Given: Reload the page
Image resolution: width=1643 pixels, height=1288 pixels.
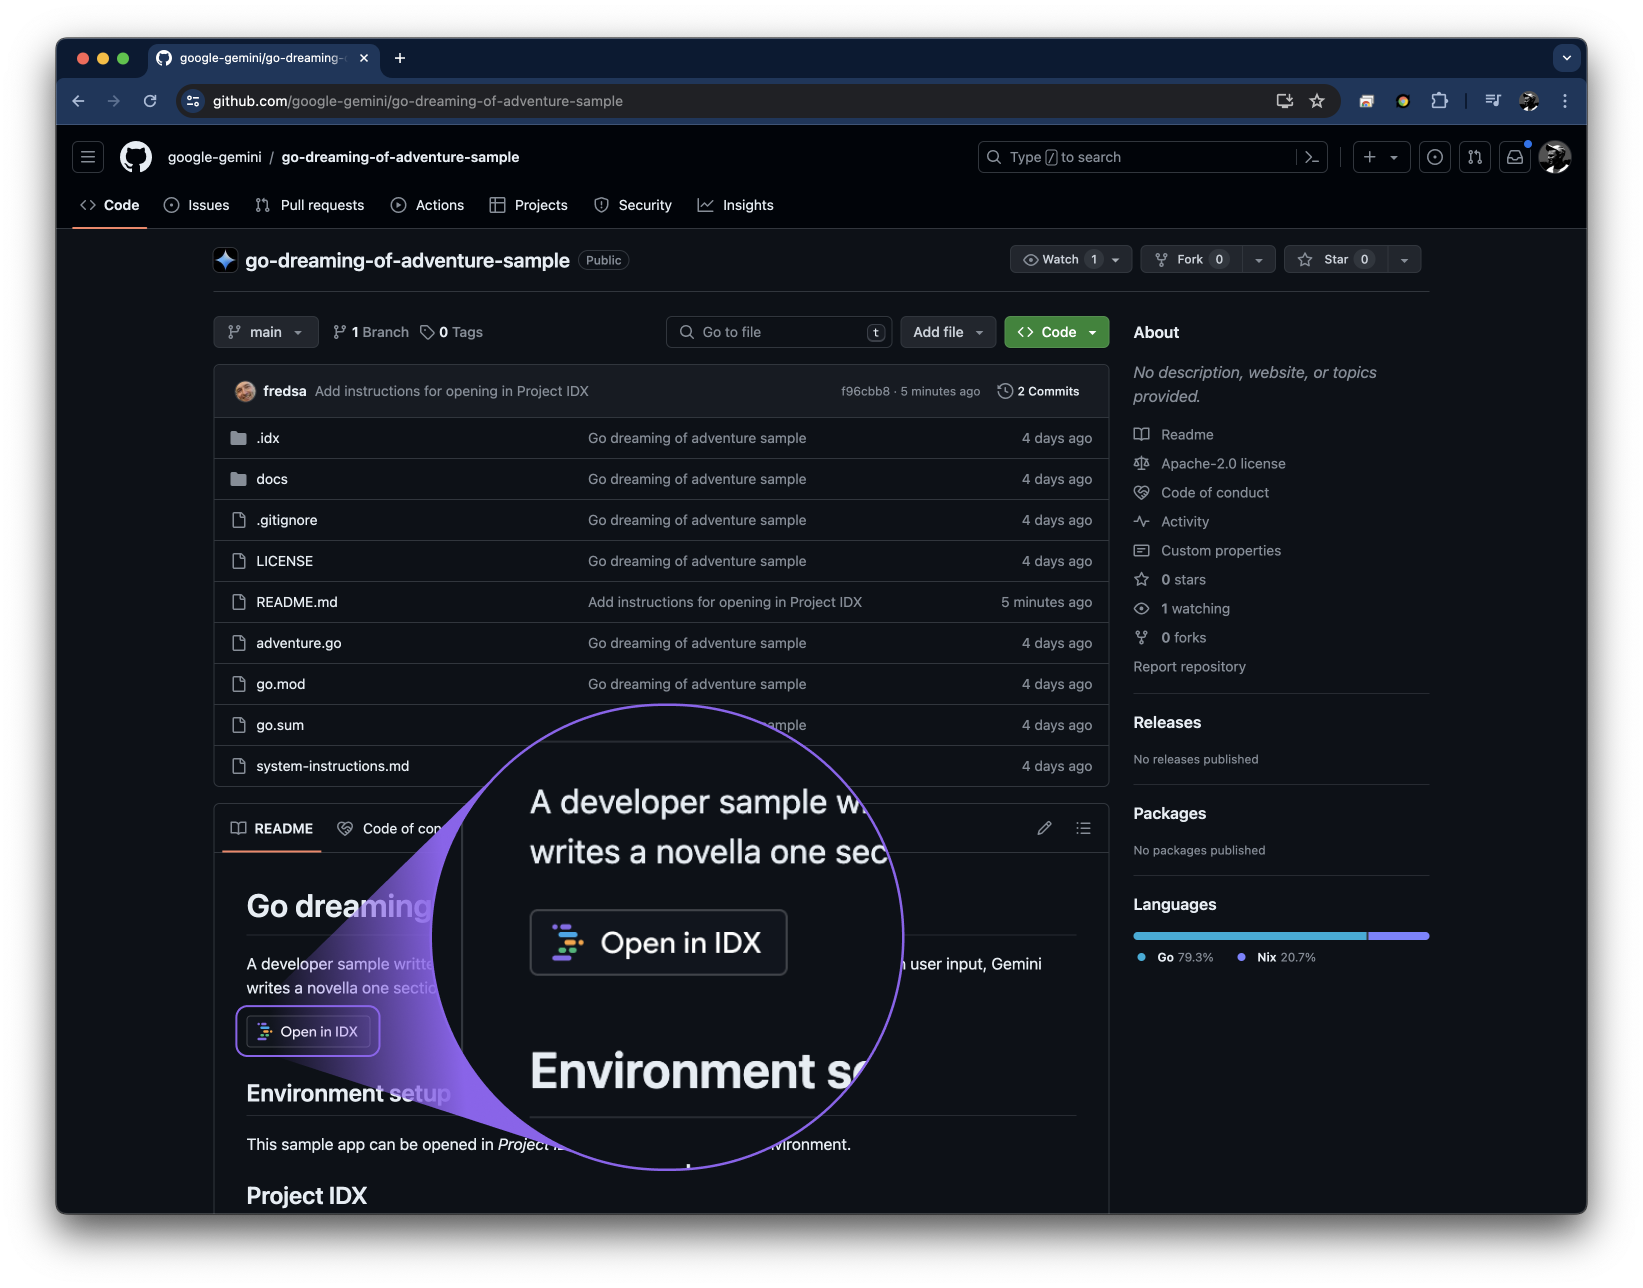Looking at the screenshot, I should [150, 101].
